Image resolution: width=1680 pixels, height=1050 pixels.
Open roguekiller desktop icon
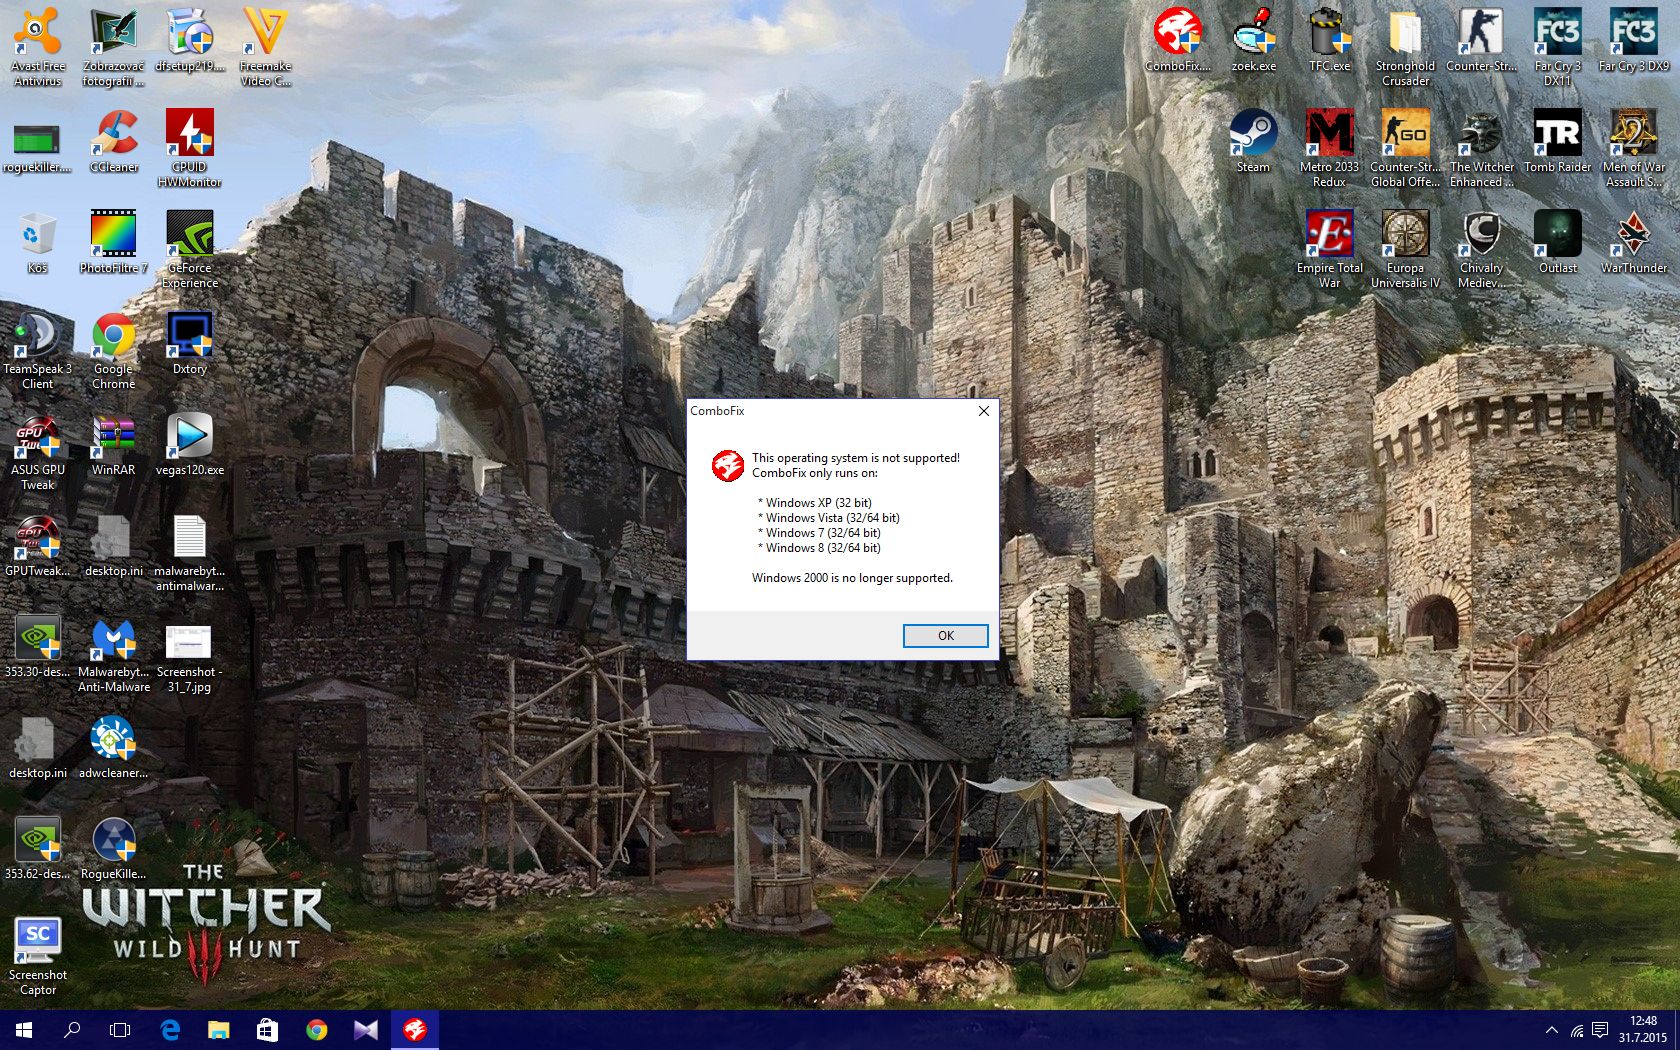[x=38, y=147]
